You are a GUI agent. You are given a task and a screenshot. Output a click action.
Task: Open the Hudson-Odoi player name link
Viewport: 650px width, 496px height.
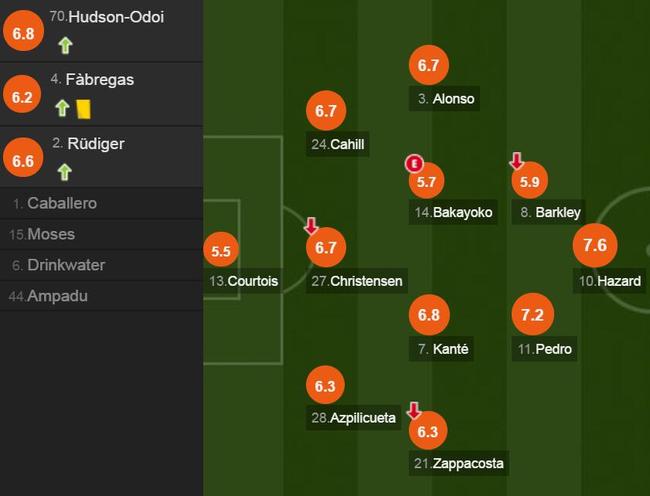tap(116, 17)
